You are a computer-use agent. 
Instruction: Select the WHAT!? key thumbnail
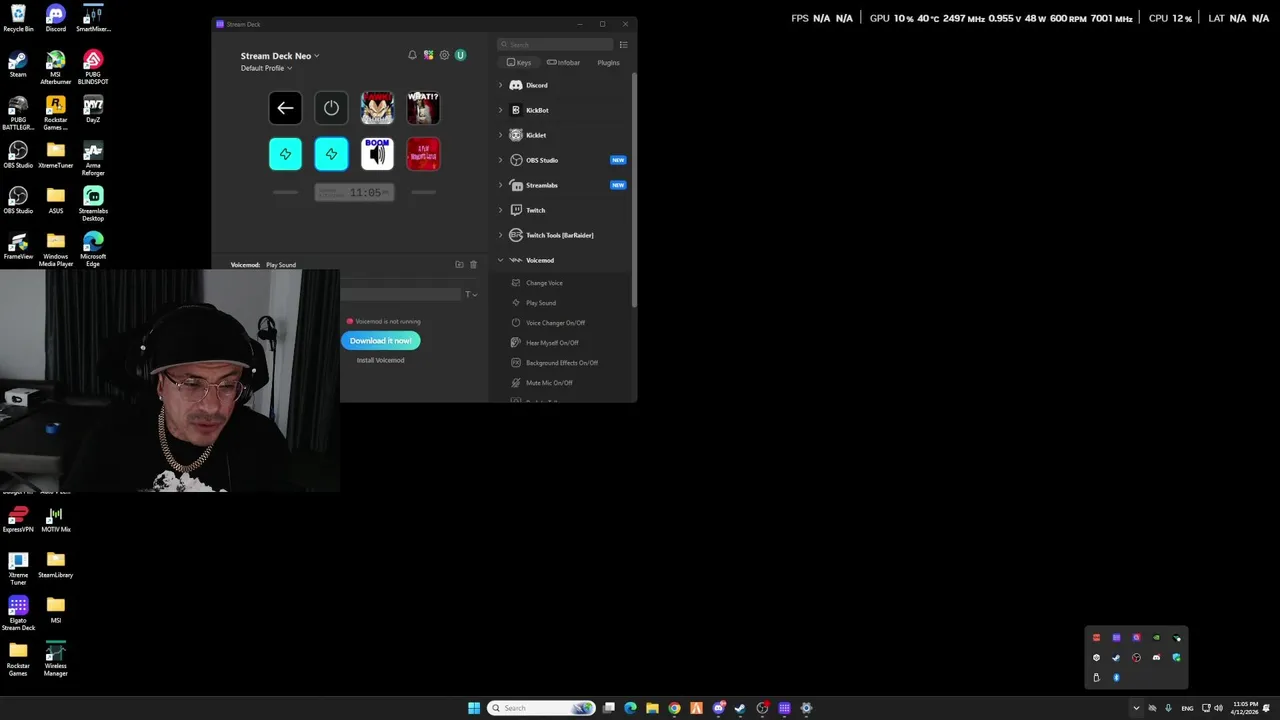click(423, 108)
